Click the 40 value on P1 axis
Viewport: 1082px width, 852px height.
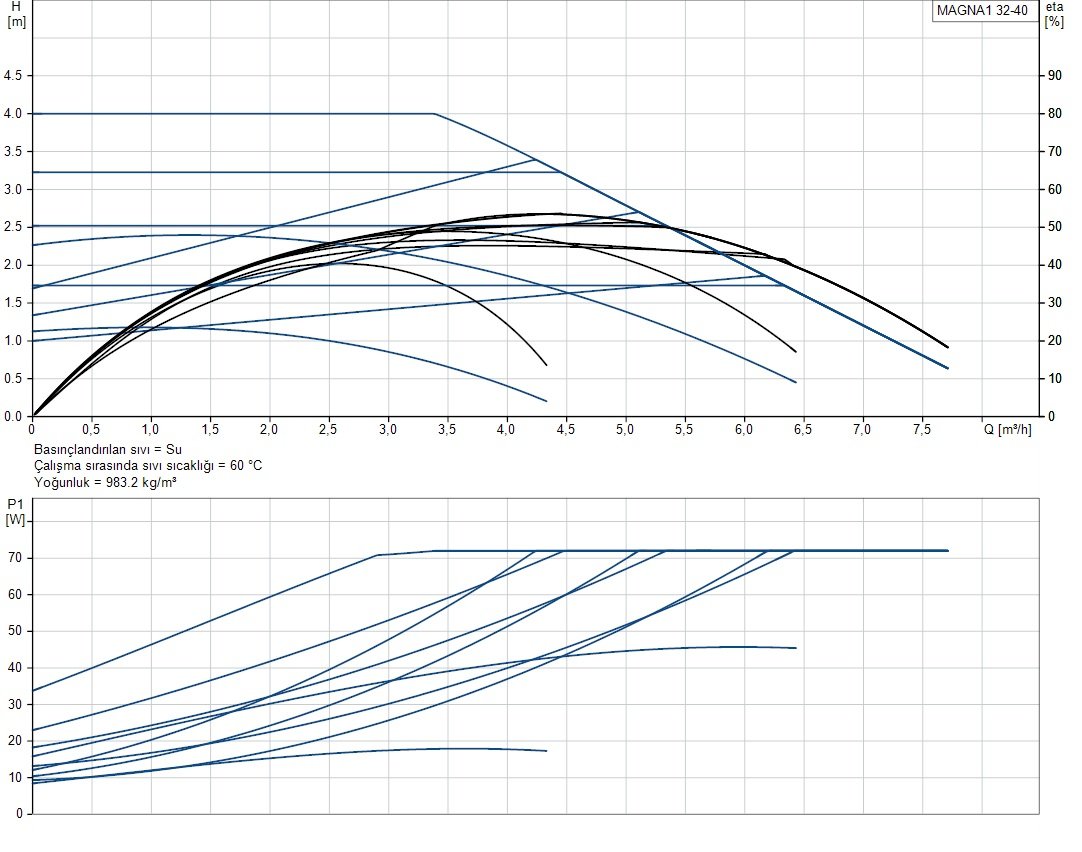(x=15, y=667)
